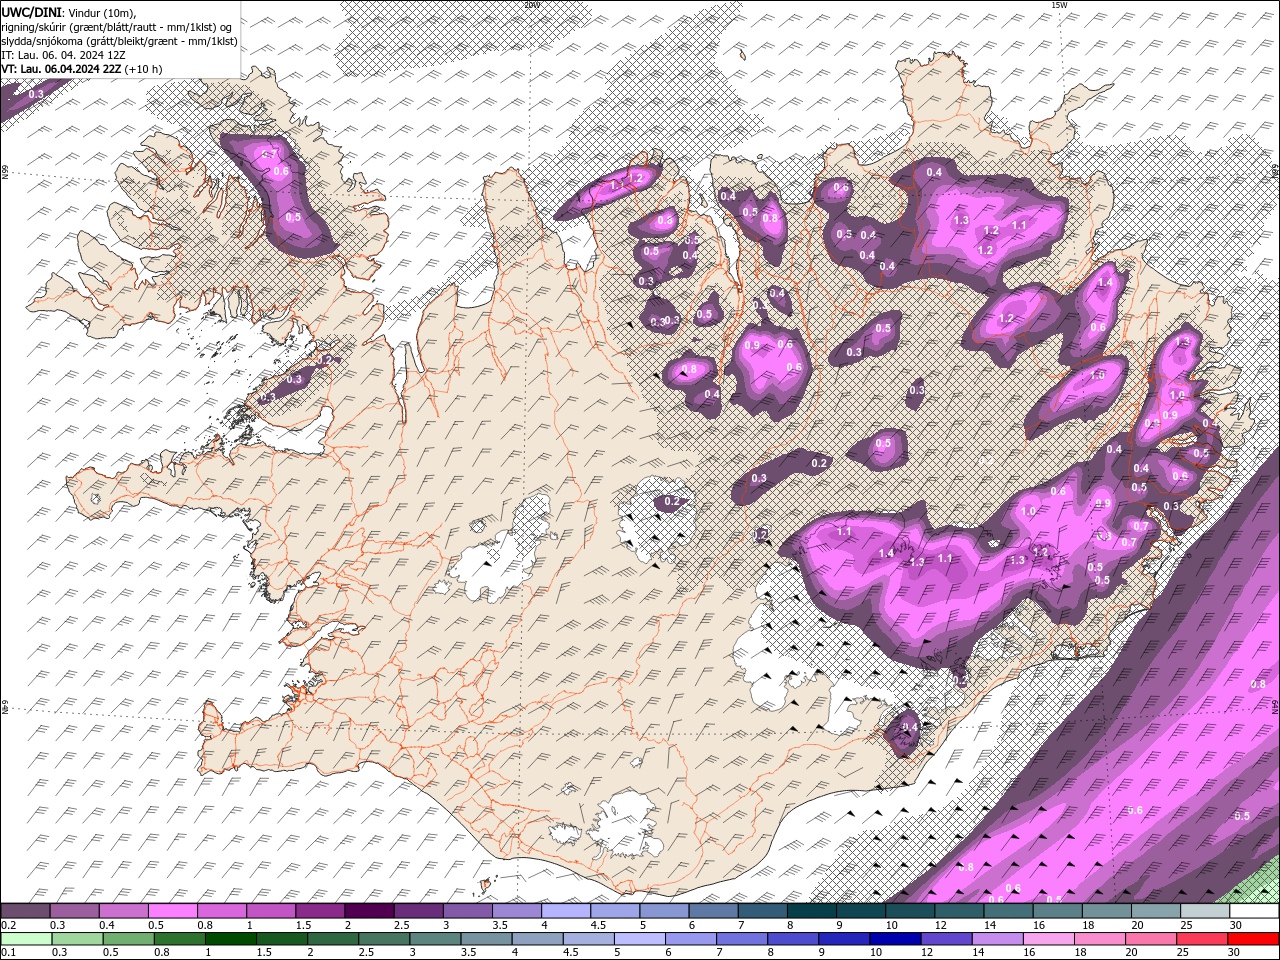The width and height of the screenshot is (1280, 960).
Task: Pick upper scale bright pink swatch at 0.5
Action: click(x=172, y=911)
